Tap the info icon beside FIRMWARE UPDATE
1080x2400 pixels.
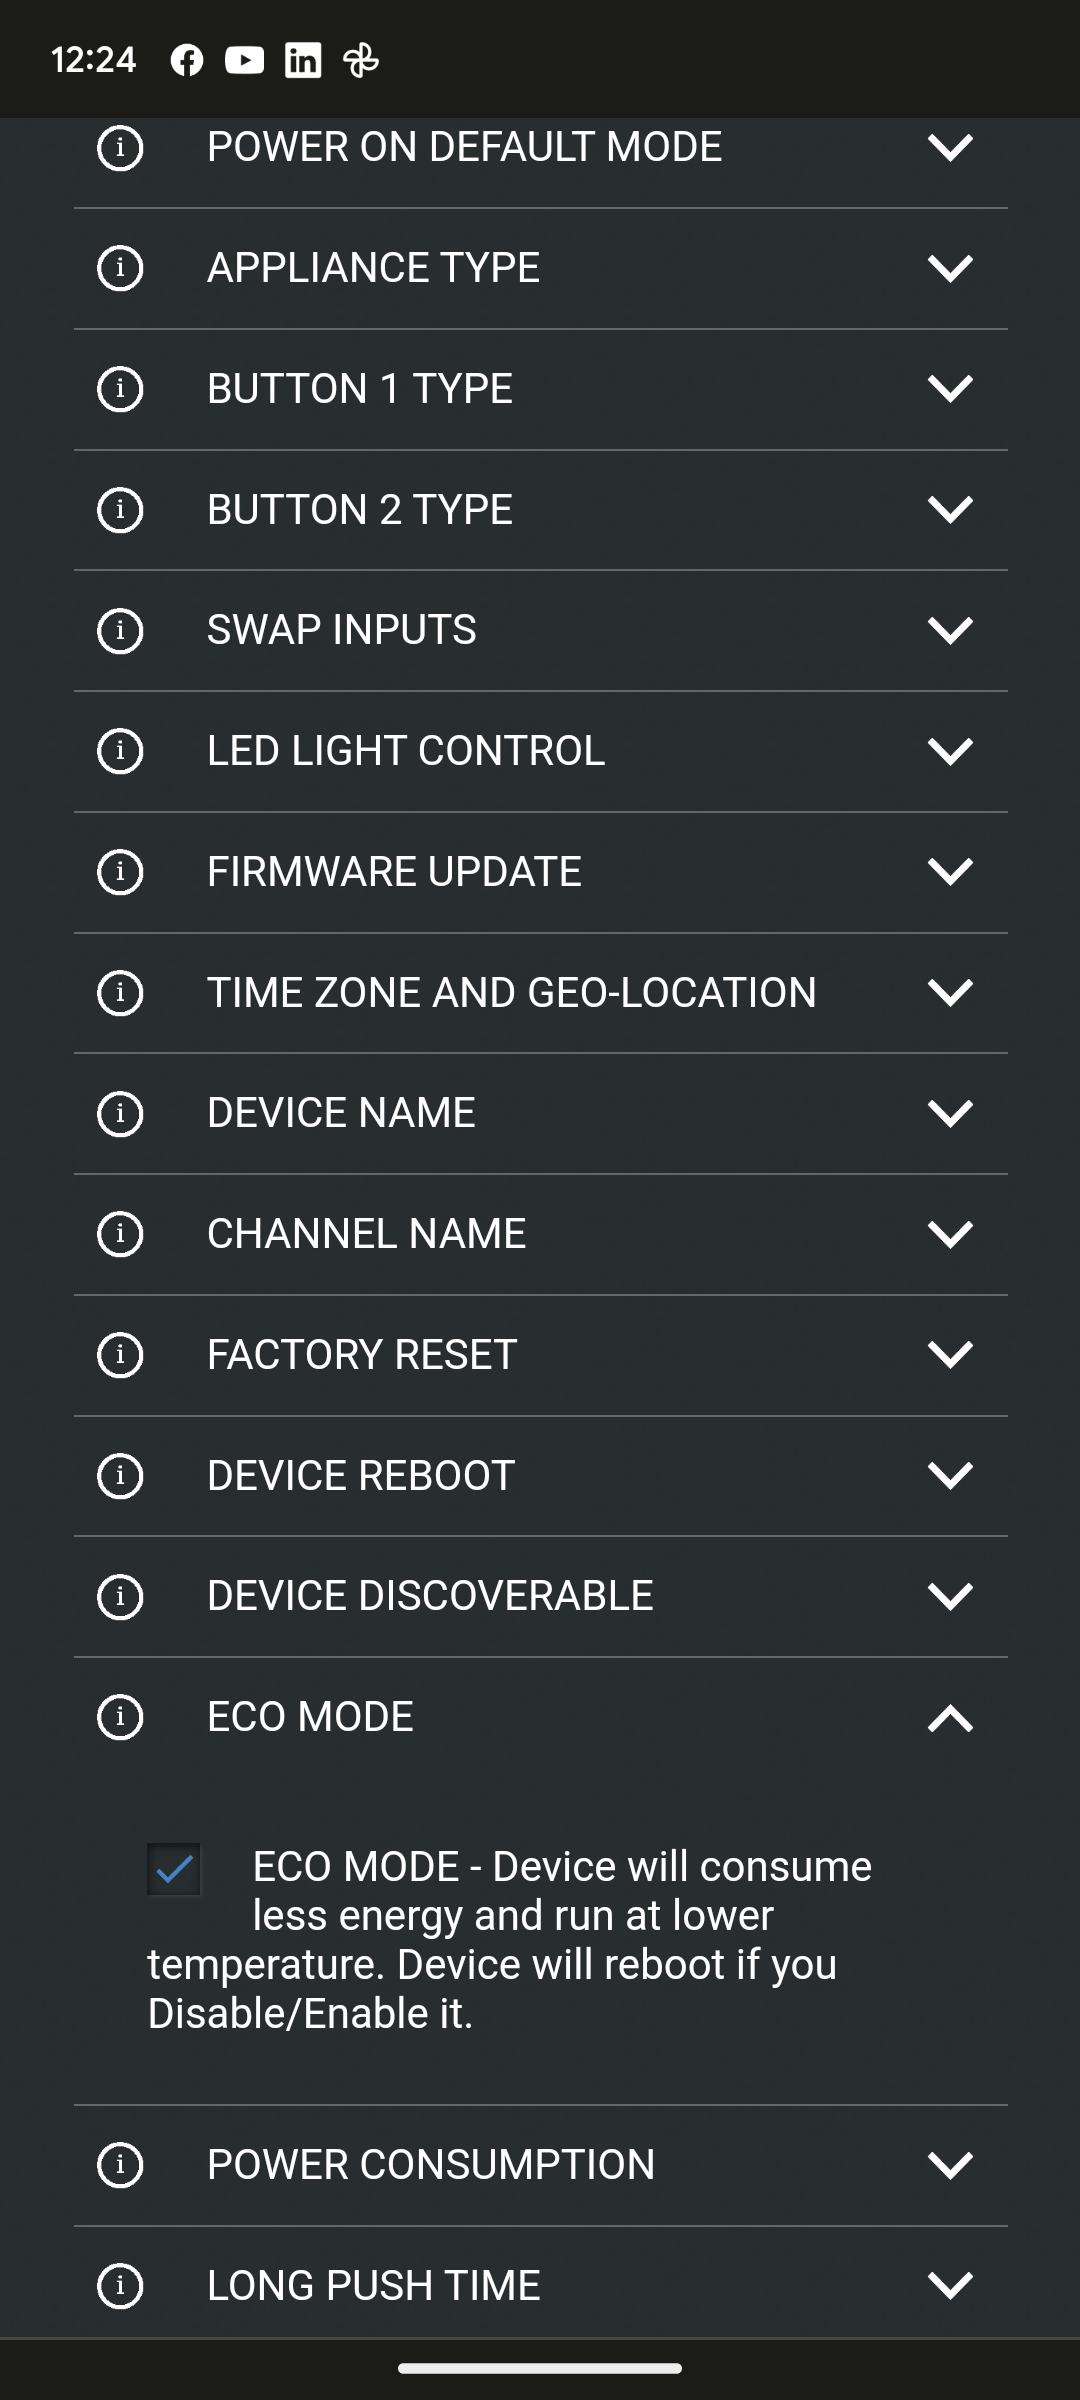[x=120, y=872]
